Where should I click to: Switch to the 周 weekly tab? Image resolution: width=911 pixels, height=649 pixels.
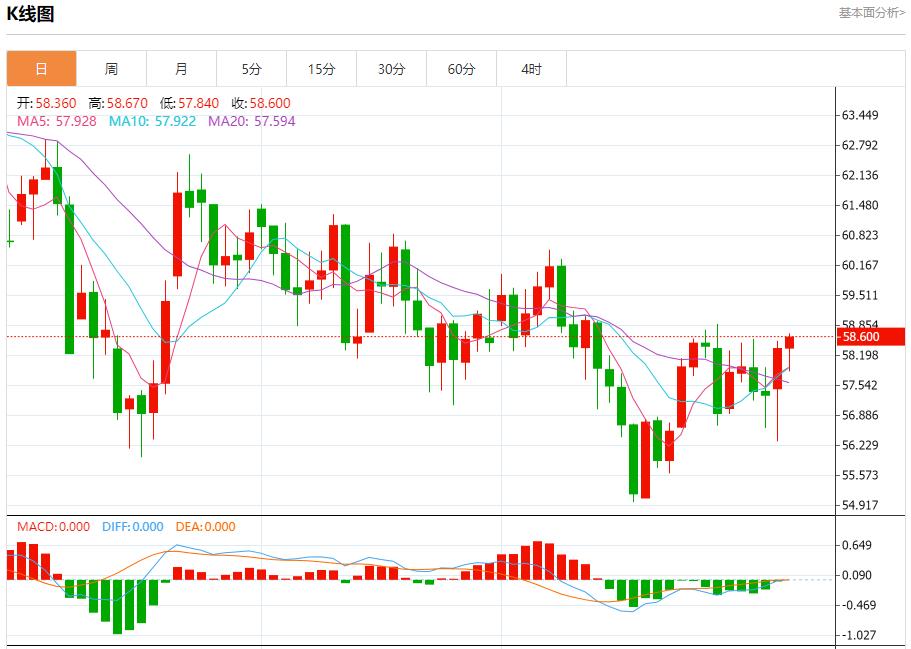click(111, 69)
